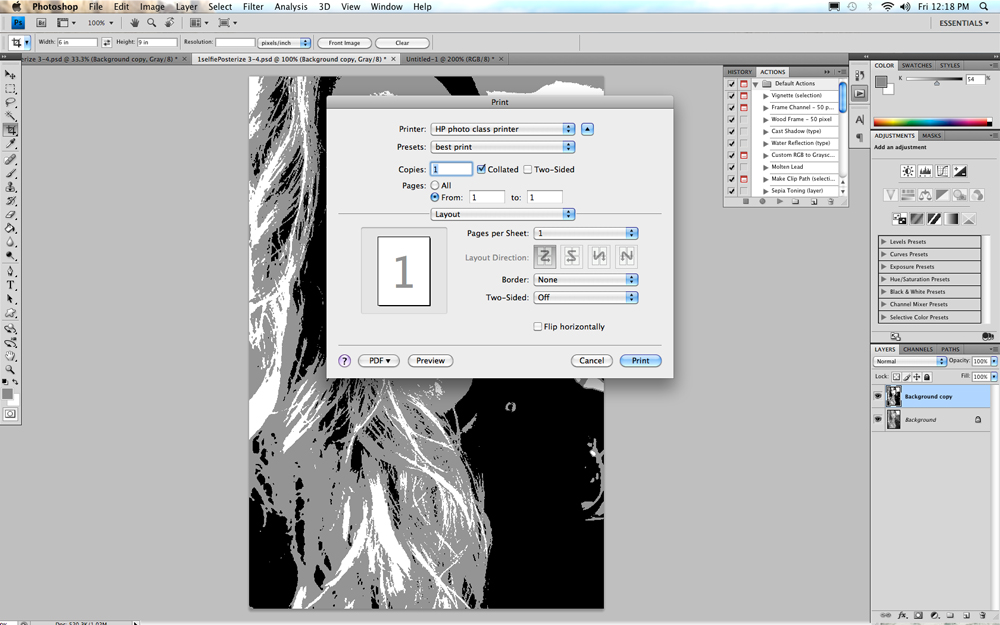Hide the Background copy layer
Image resolution: width=1000 pixels, height=625 pixels.
[878, 396]
